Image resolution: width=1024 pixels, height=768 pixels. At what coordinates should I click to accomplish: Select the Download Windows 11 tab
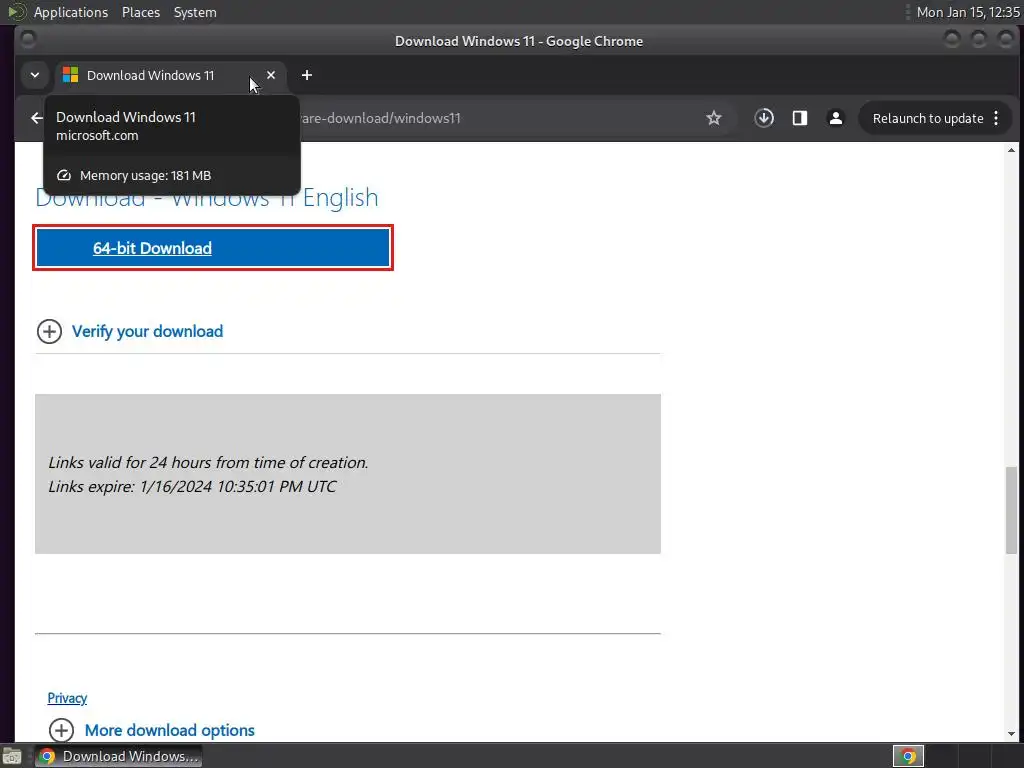pyautogui.click(x=170, y=75)
